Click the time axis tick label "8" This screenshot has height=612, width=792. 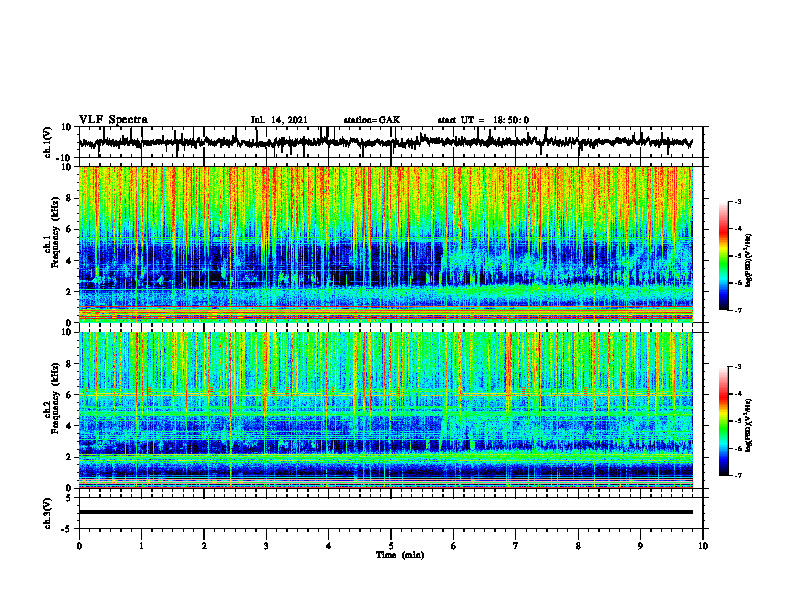coord(578,546)
